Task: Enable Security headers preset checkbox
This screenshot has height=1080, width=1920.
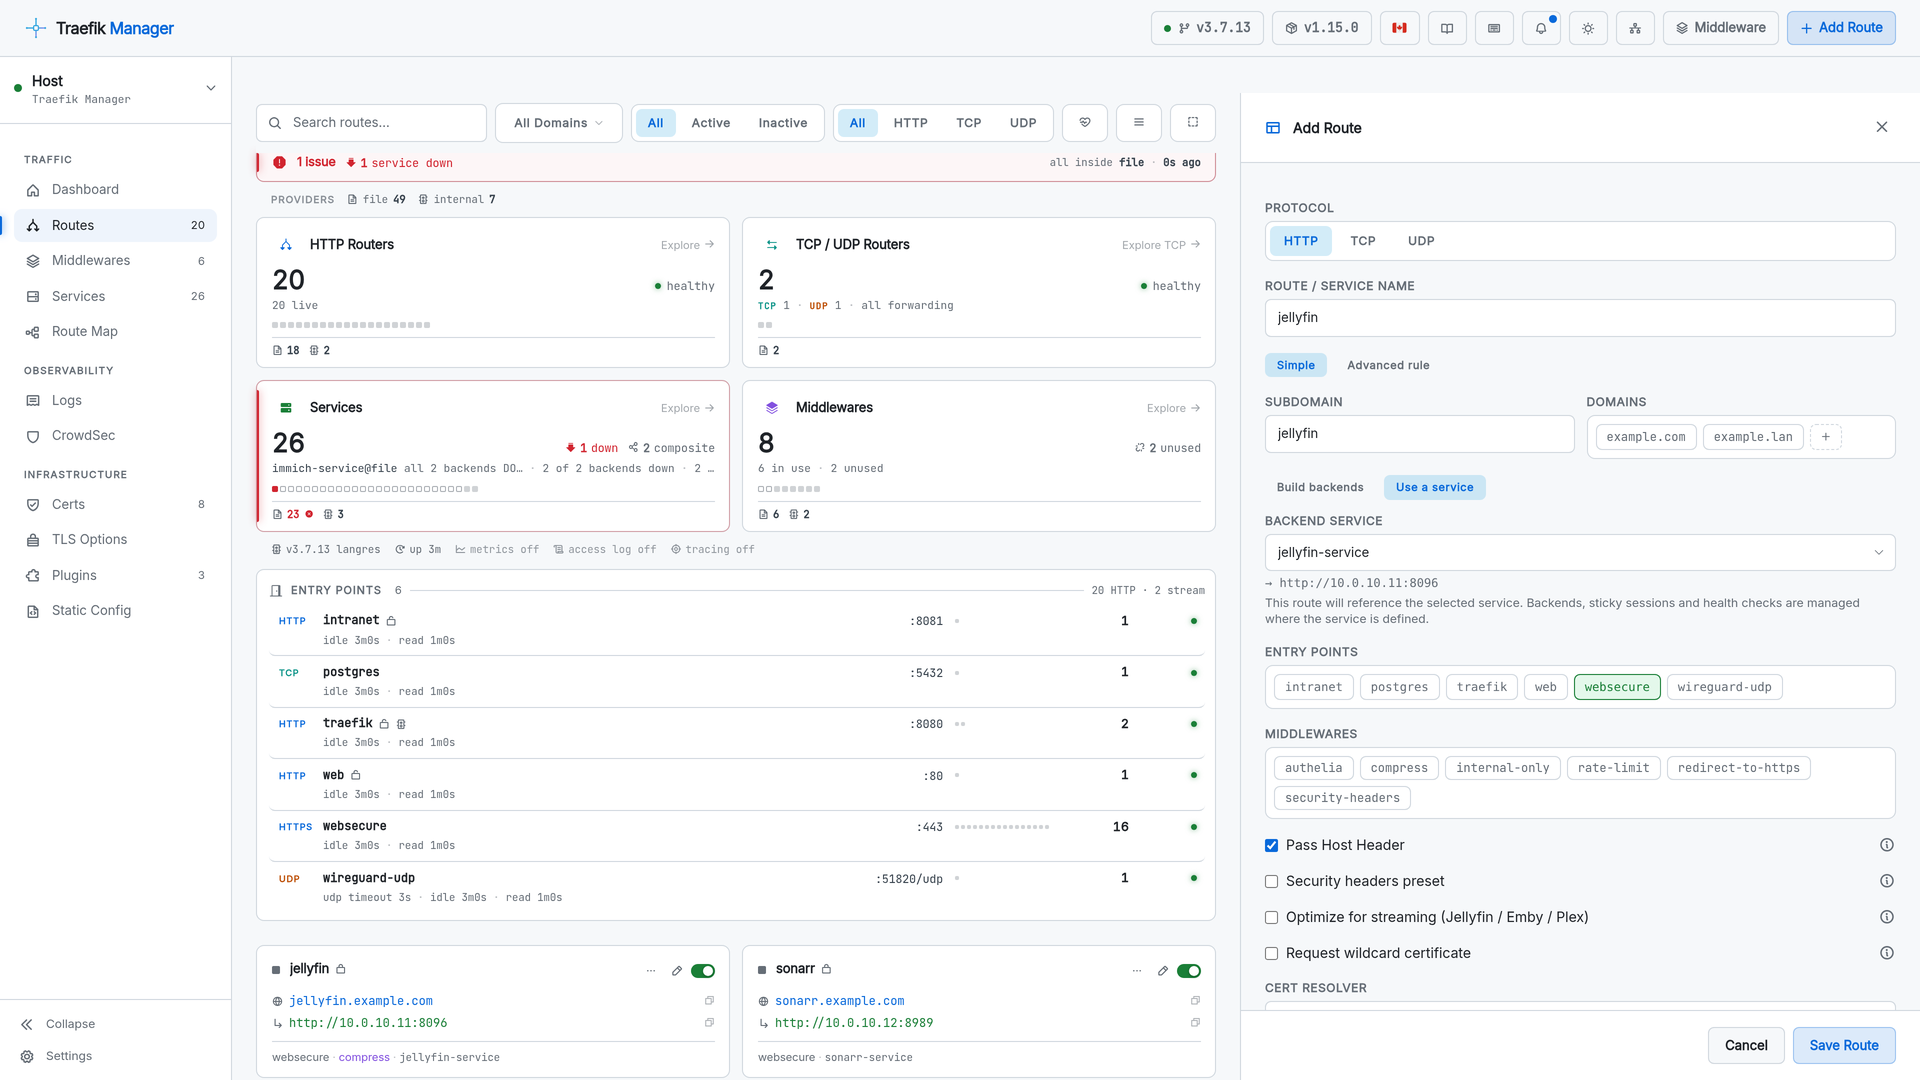Action: coord(1271,881)
